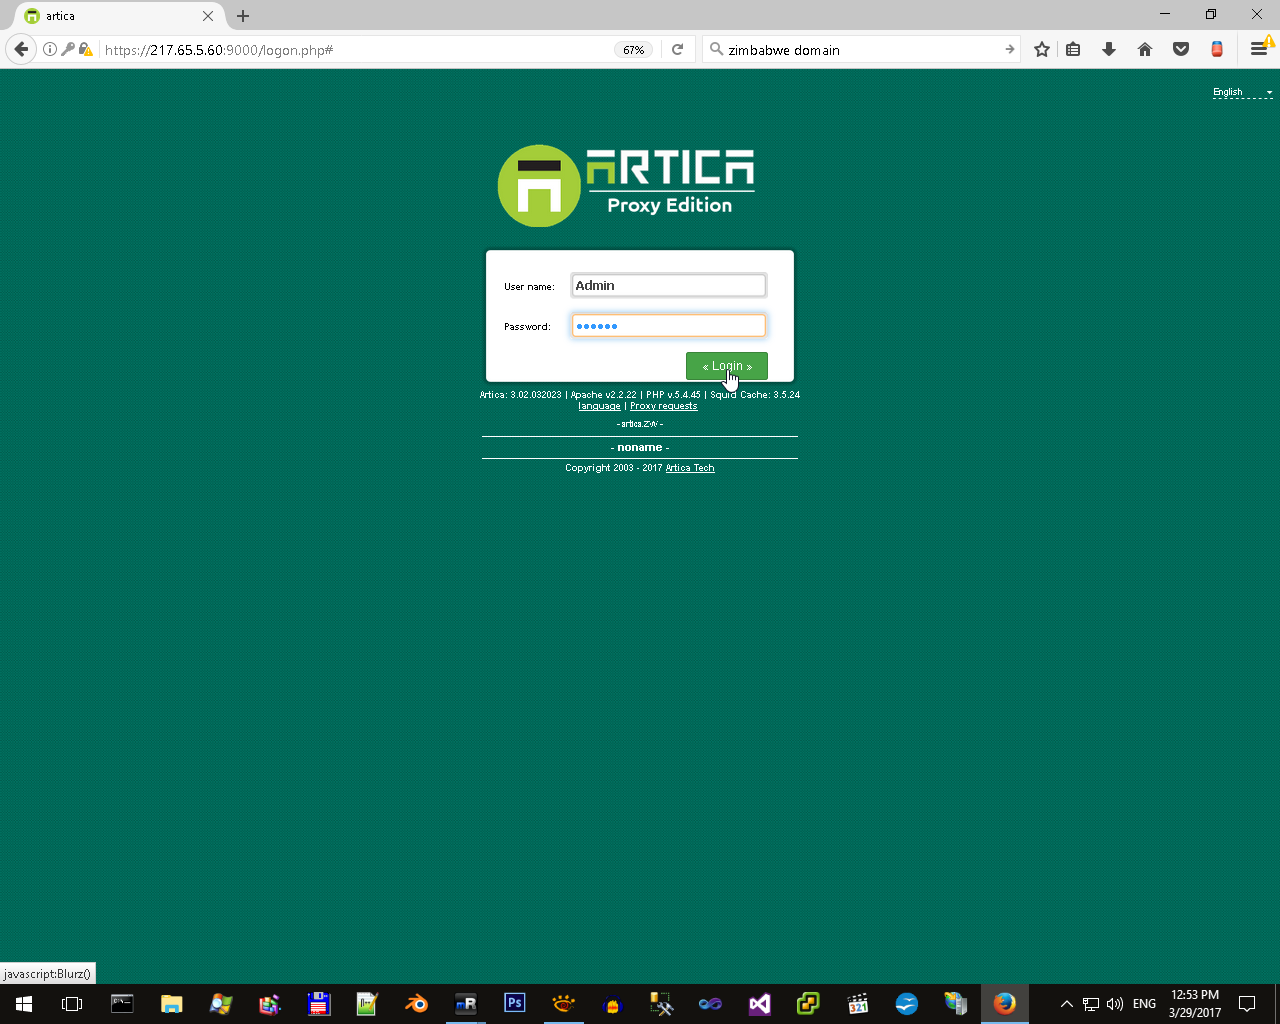The image size is (1280, 1024).
Task: Show bookmarks list icon
Action: pyautogui.click(x=1073, y=49)
